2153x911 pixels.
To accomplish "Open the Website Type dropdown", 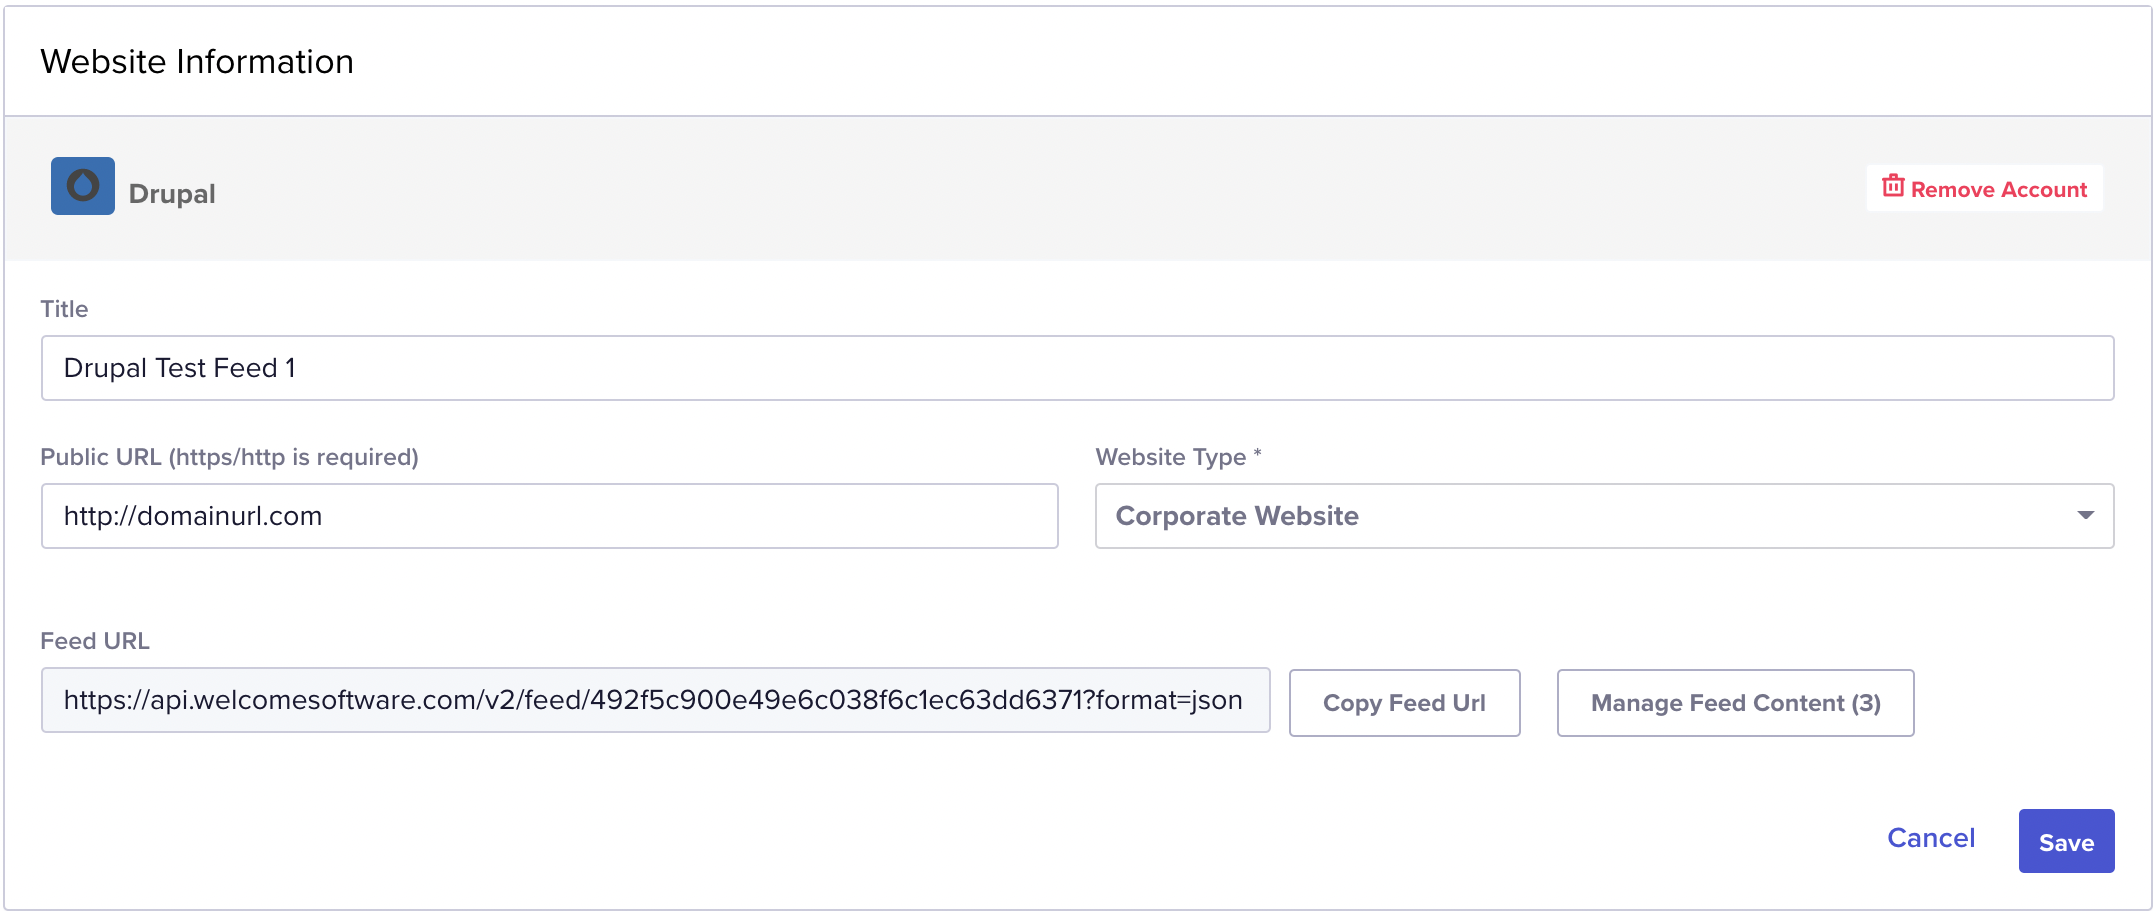I will point(1604,516).
